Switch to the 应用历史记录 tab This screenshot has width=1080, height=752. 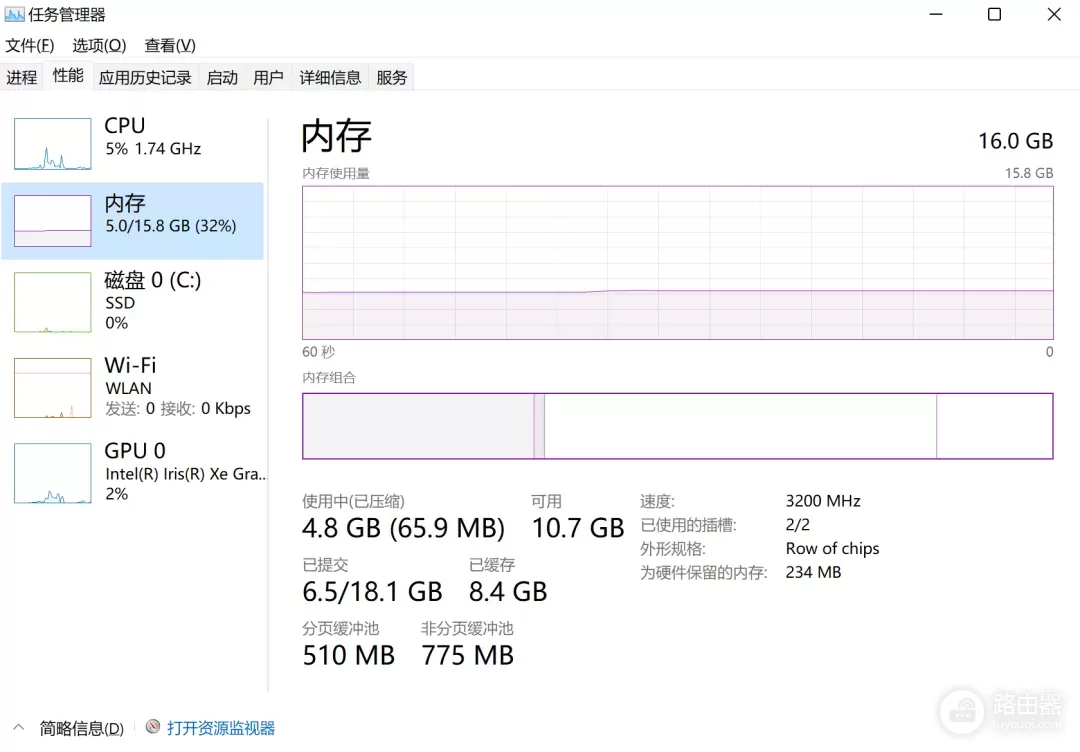pyautogui.click(x=145, y=77)
